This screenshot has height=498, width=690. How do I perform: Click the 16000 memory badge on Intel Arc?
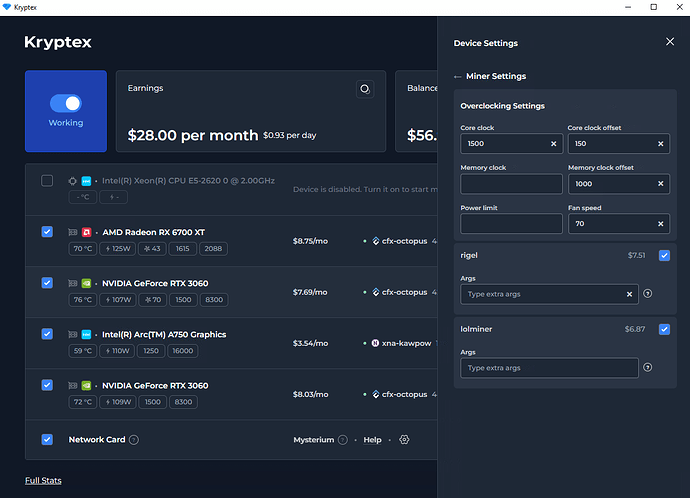(183, 351)
